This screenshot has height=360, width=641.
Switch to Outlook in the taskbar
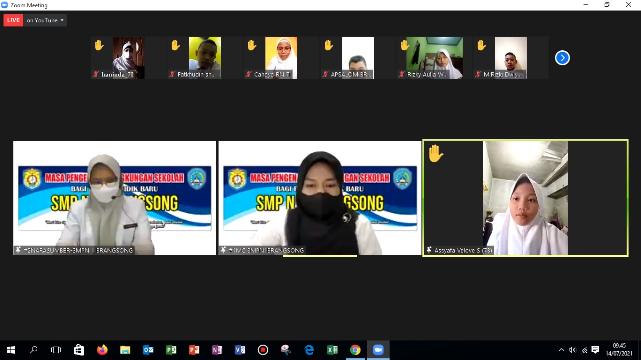pyautogui.click(x=148, y=350)
